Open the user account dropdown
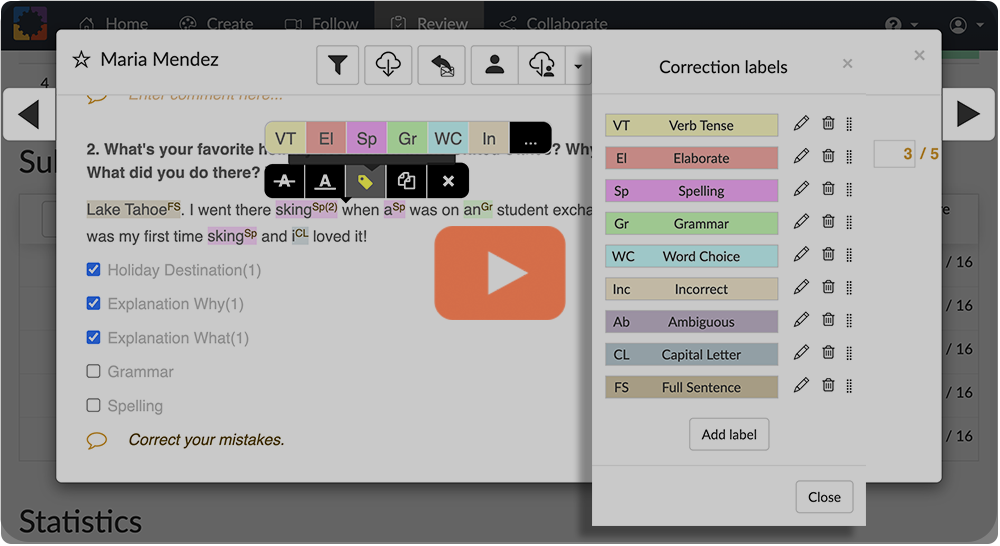 point(966,25)
